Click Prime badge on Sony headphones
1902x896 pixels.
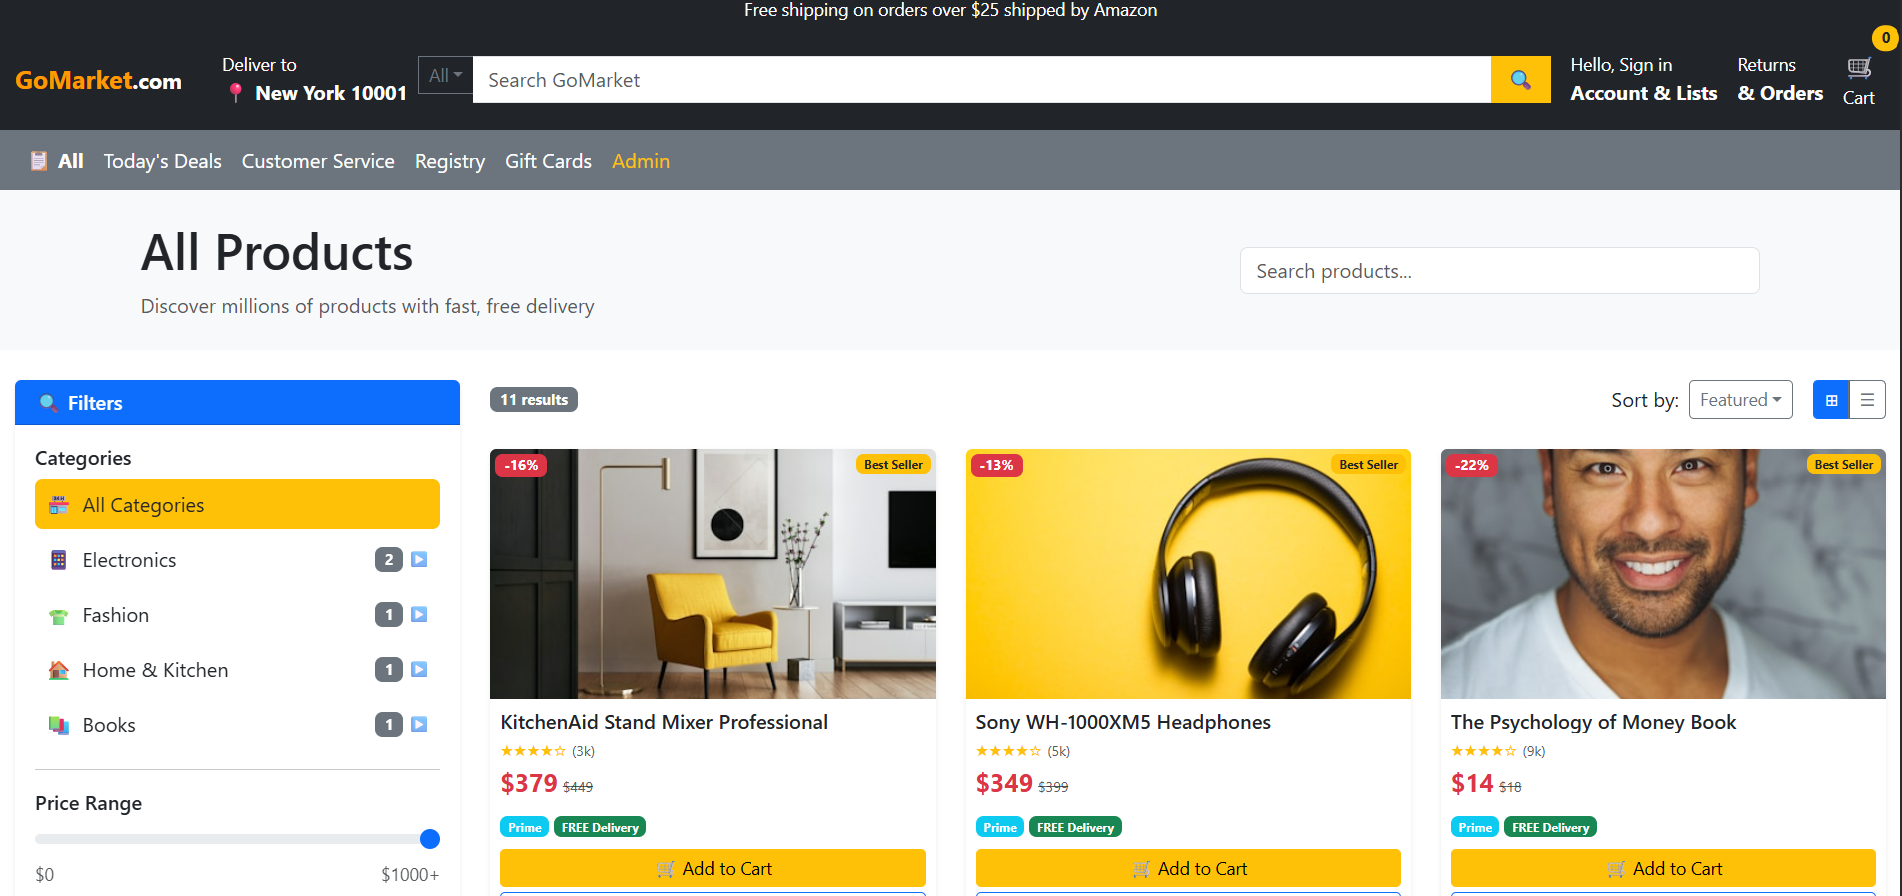(x=1000, y=827)
